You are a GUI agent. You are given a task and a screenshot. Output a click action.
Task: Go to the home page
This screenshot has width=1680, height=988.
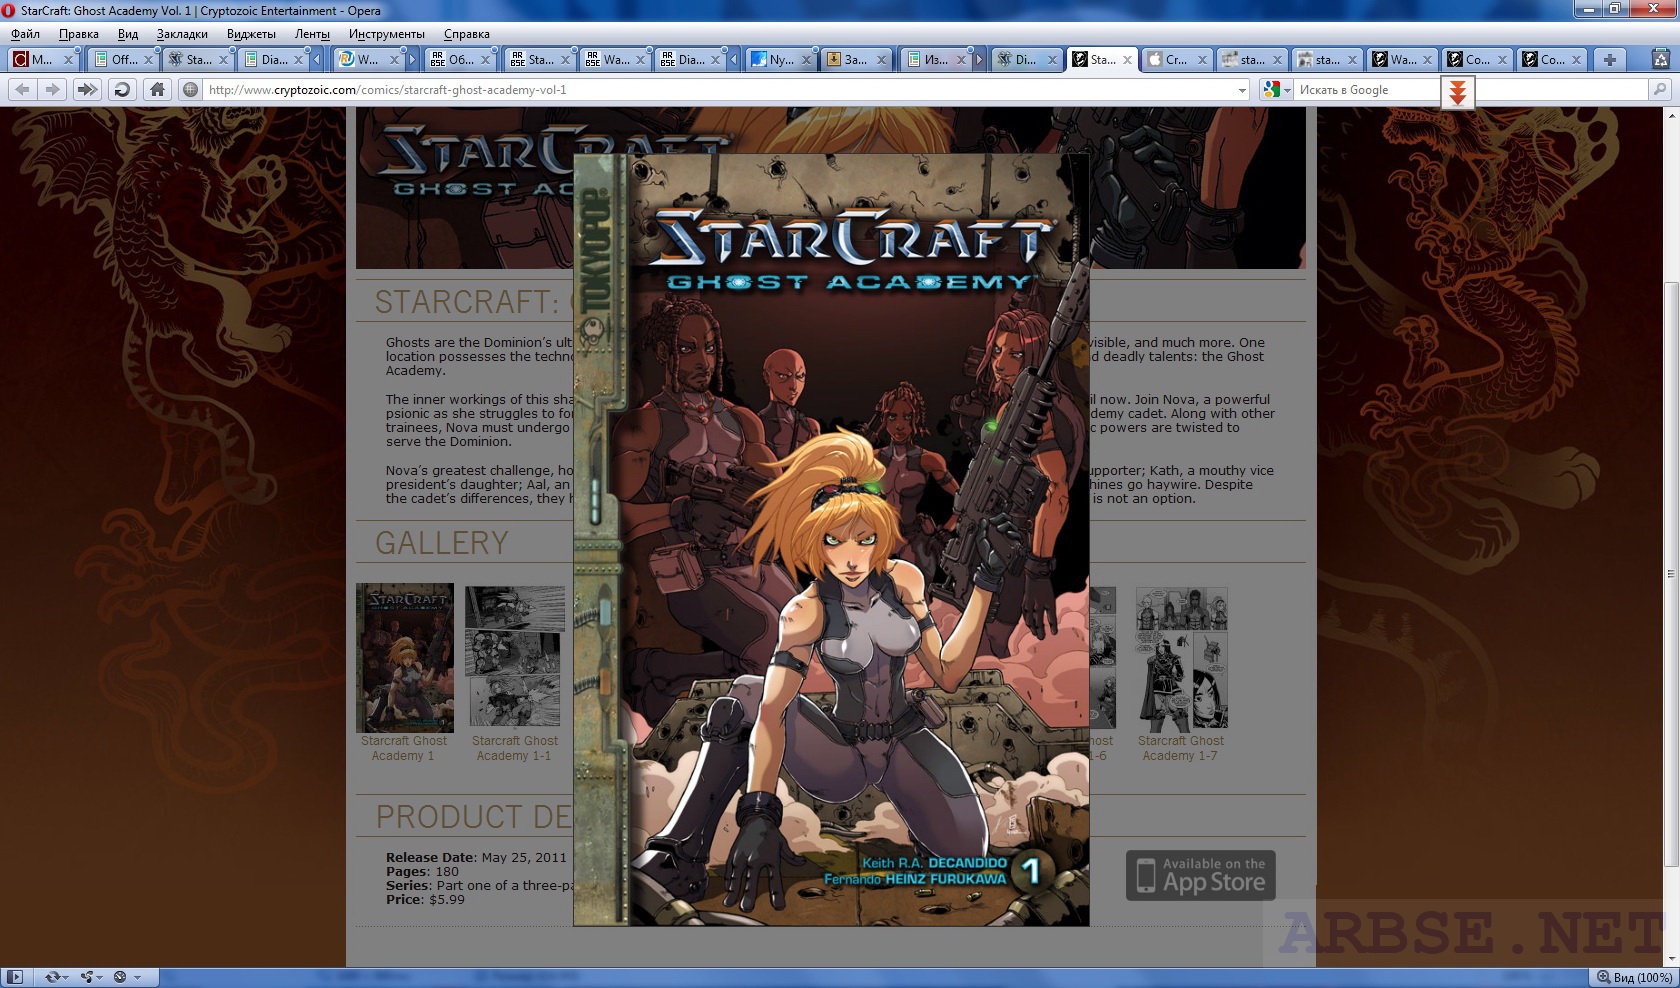pyautogui.click(x=157, y=90)
